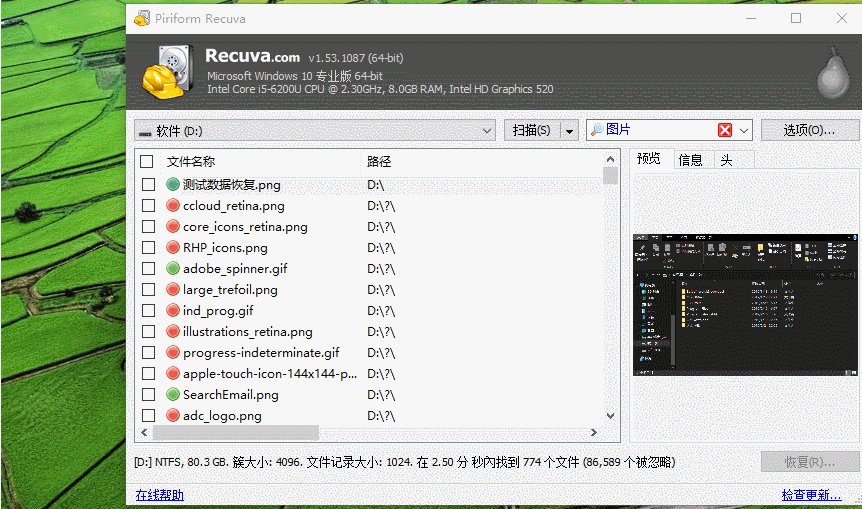Click the green status dot of 测试数据恢复.png

pyautogui.click(x=173, y=184)
